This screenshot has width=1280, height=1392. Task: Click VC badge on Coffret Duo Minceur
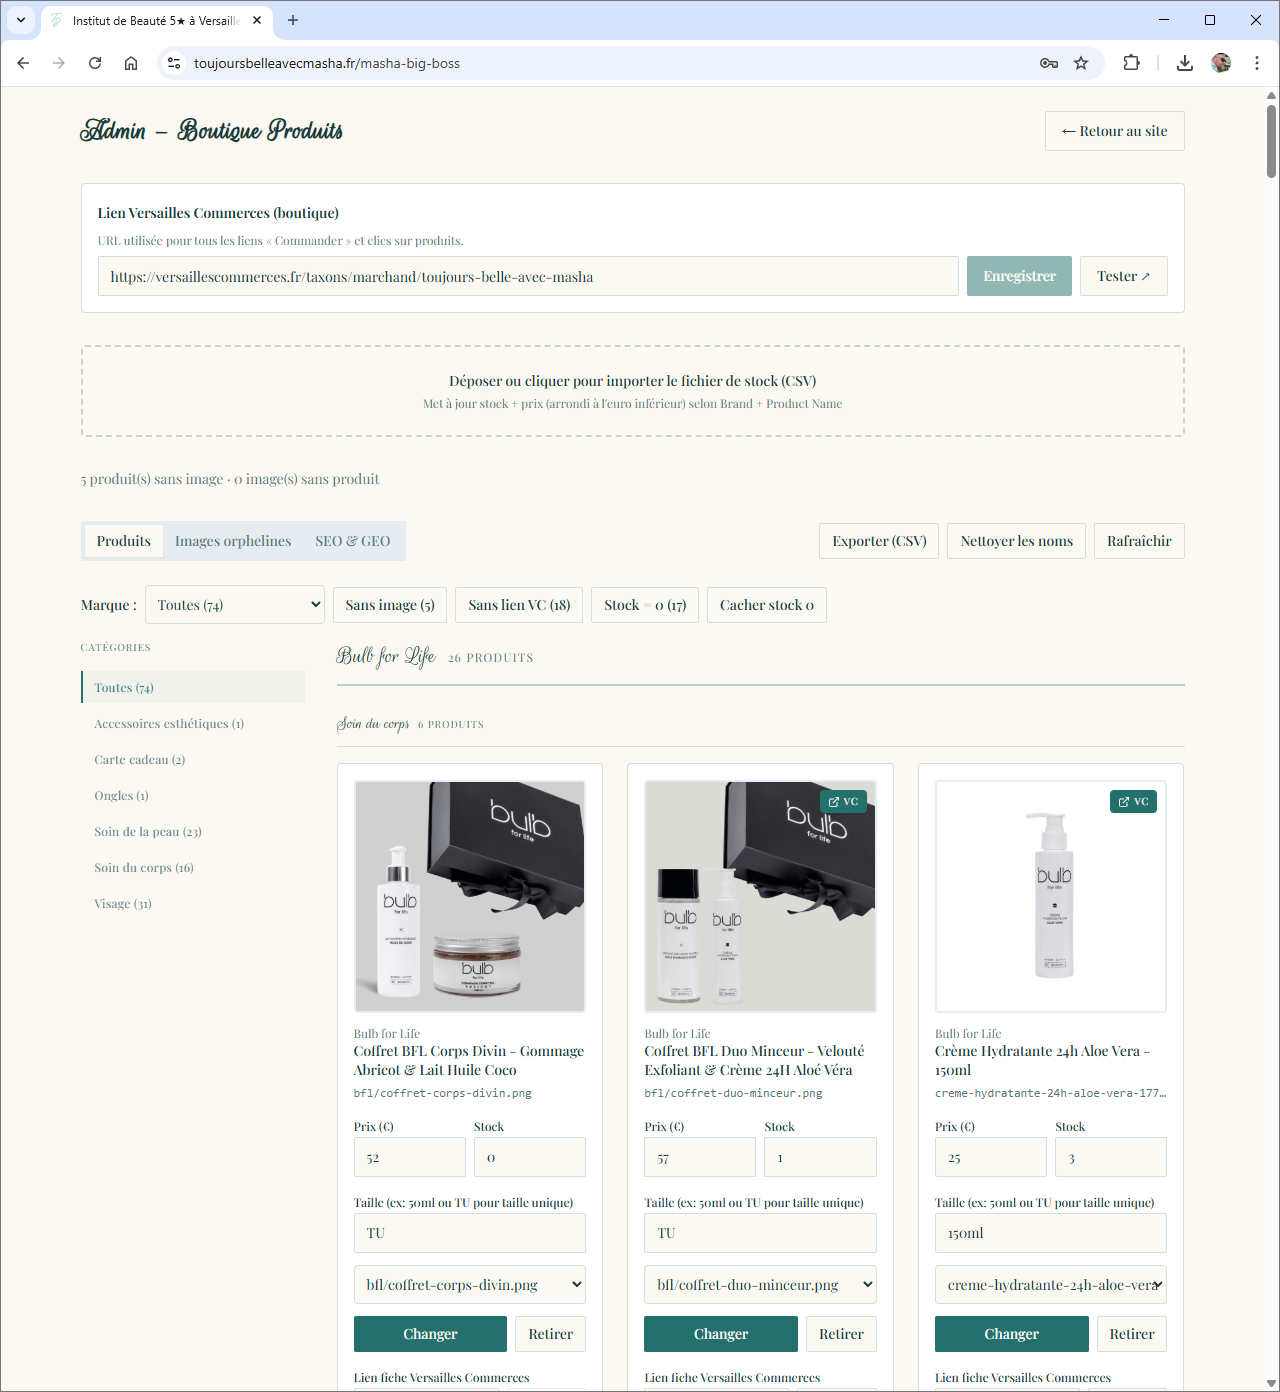[x=843, y=802]
